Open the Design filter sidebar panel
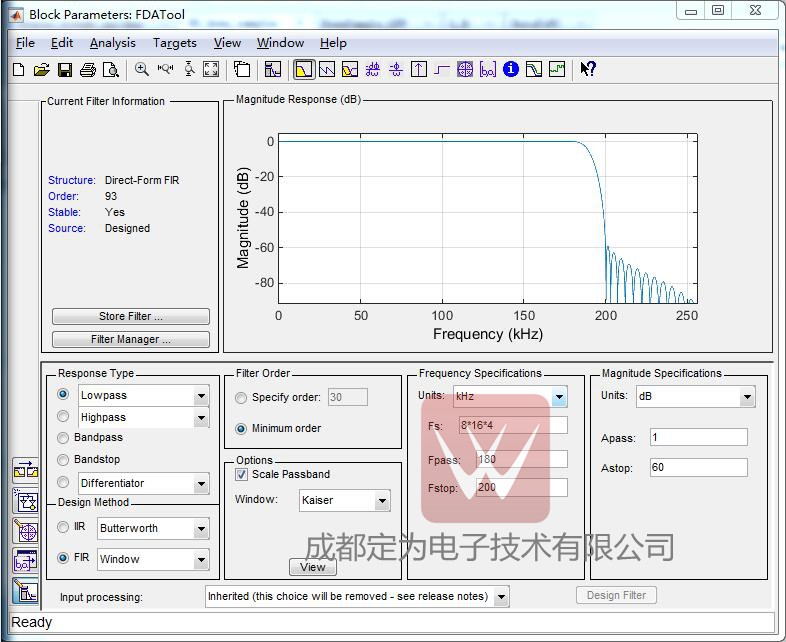The image size is (786, 642). point(25,591)
